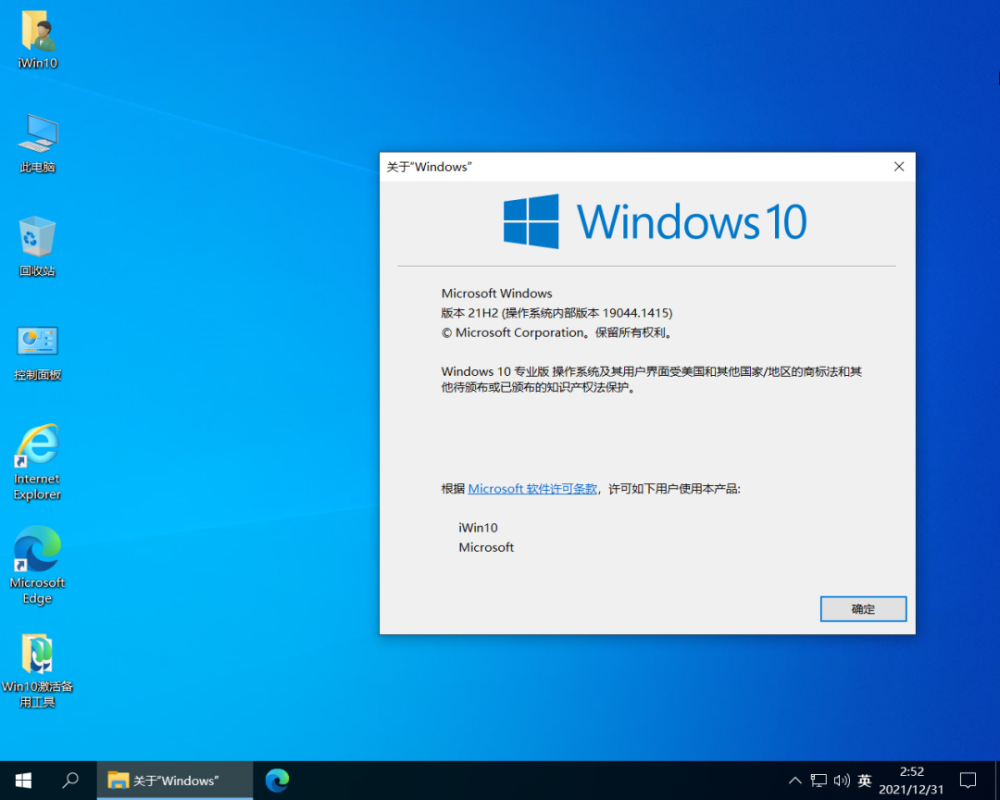Click the 关于"Windows" taskbar button

point(175,780)
